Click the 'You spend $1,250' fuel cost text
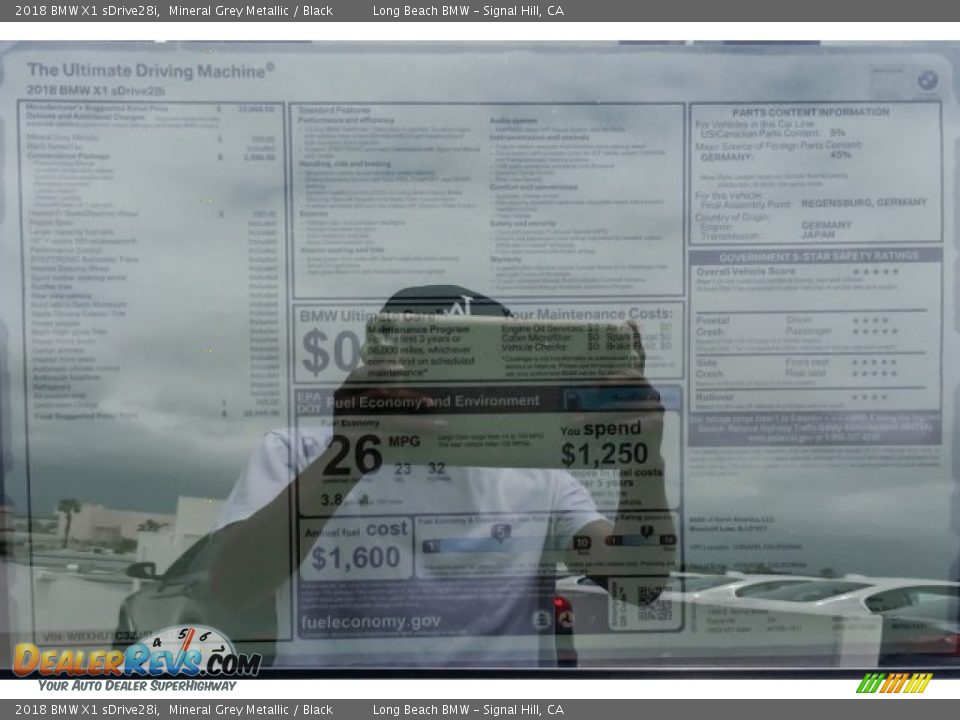Image resolution: width=960 pixels, height=720 pixels. [x=610, y=445]
